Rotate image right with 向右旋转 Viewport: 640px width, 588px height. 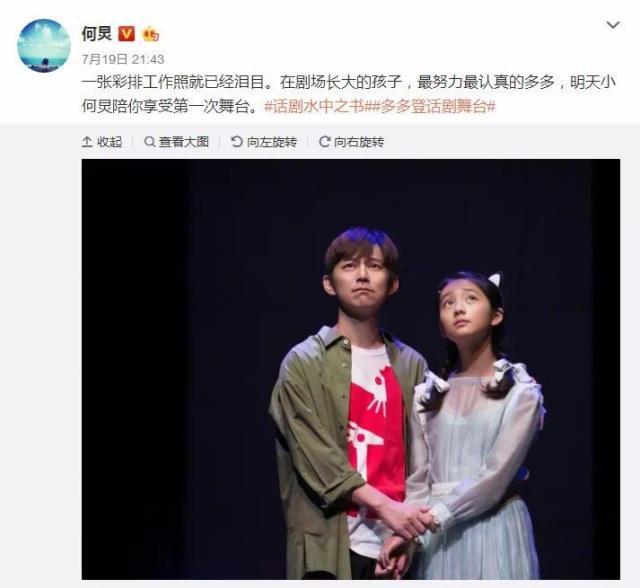click(351, 142)
